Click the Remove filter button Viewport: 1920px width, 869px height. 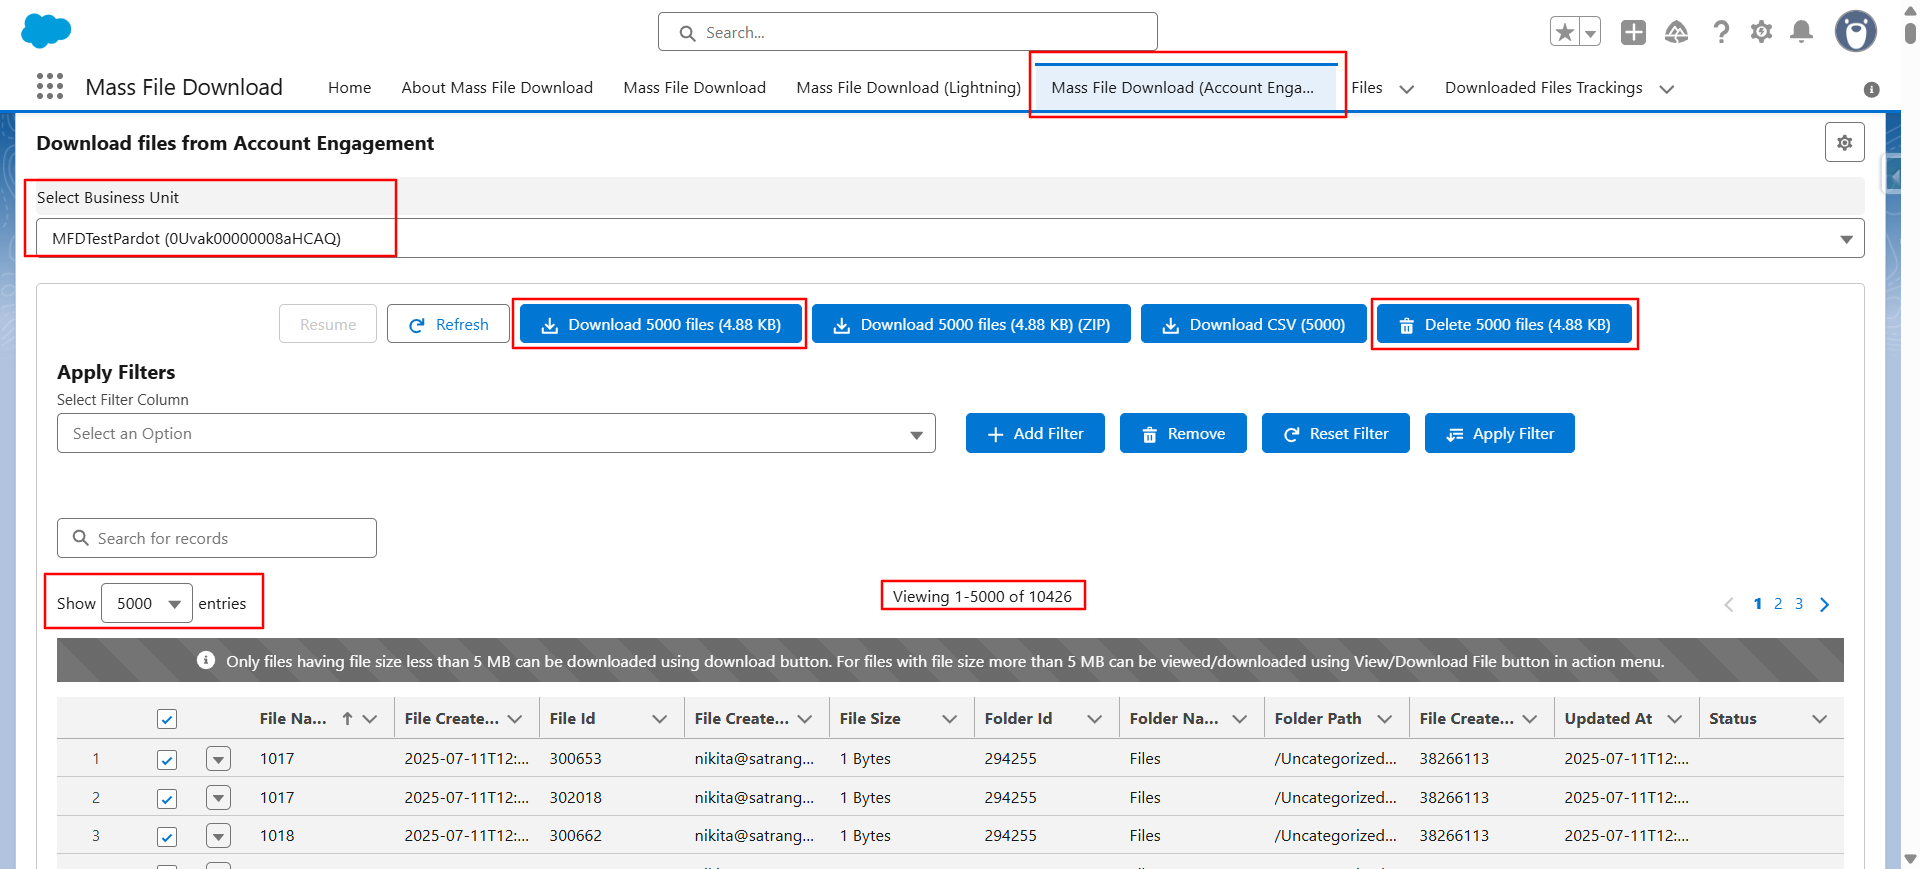[1183, 433]
